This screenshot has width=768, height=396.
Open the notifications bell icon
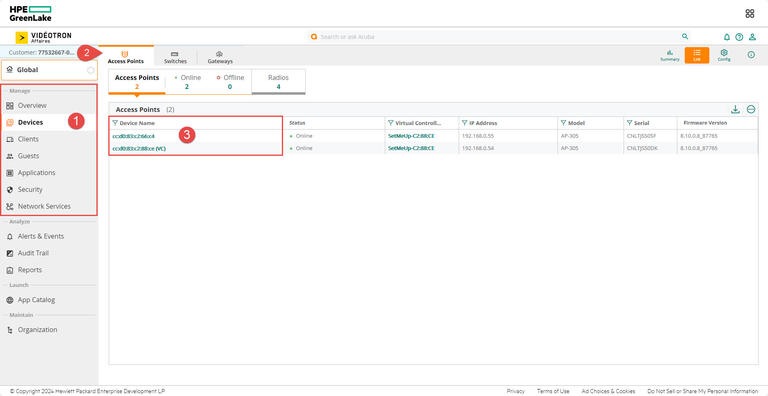(727, 37)
